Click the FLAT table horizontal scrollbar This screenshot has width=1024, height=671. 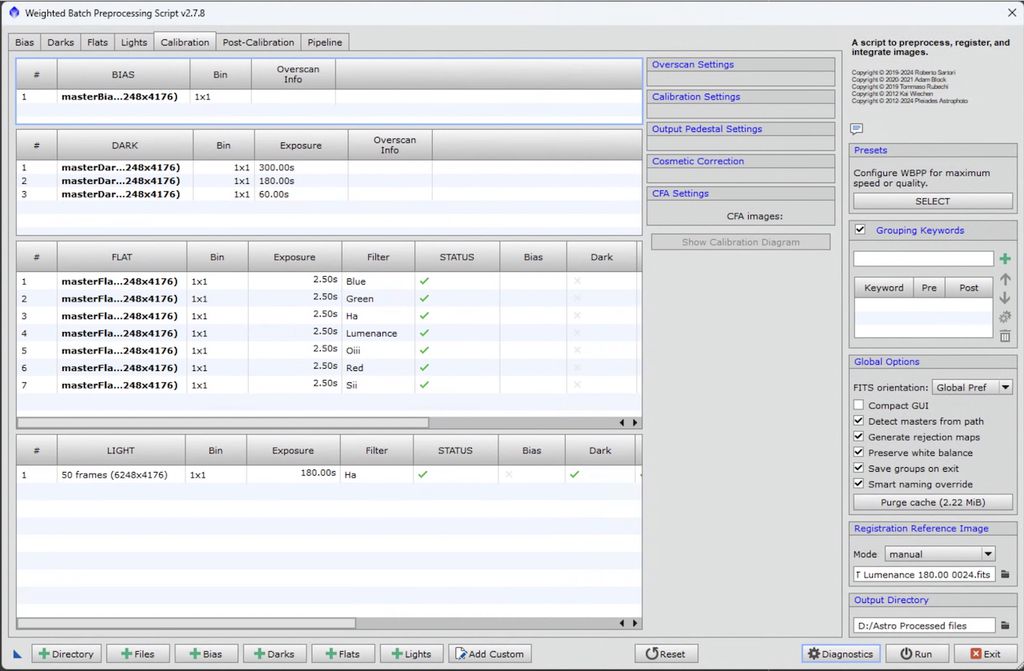click(x=223, y=423)
